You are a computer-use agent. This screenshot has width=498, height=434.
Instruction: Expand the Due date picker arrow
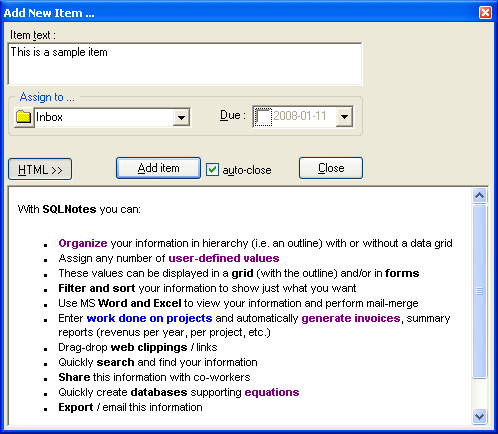tap(344, 117)
